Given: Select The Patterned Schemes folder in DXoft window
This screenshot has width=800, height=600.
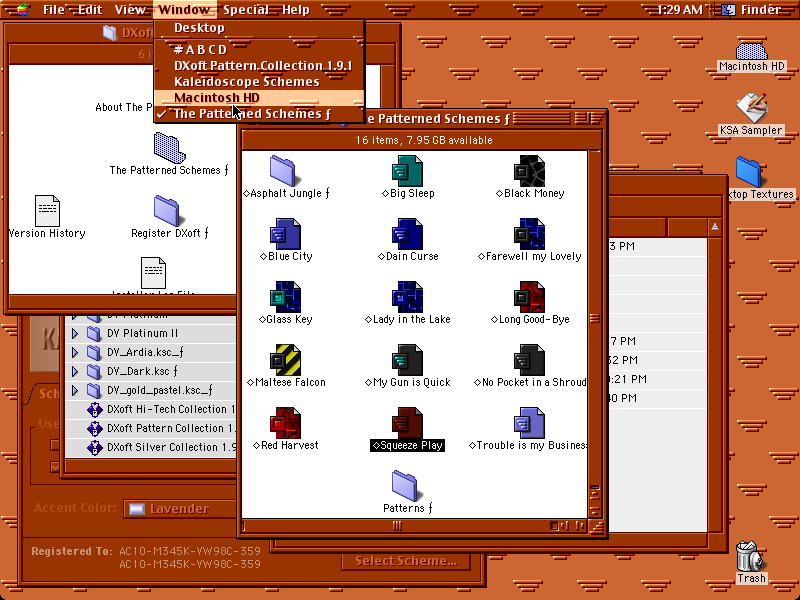Looking at the screenshot, I should pos(169,148).
